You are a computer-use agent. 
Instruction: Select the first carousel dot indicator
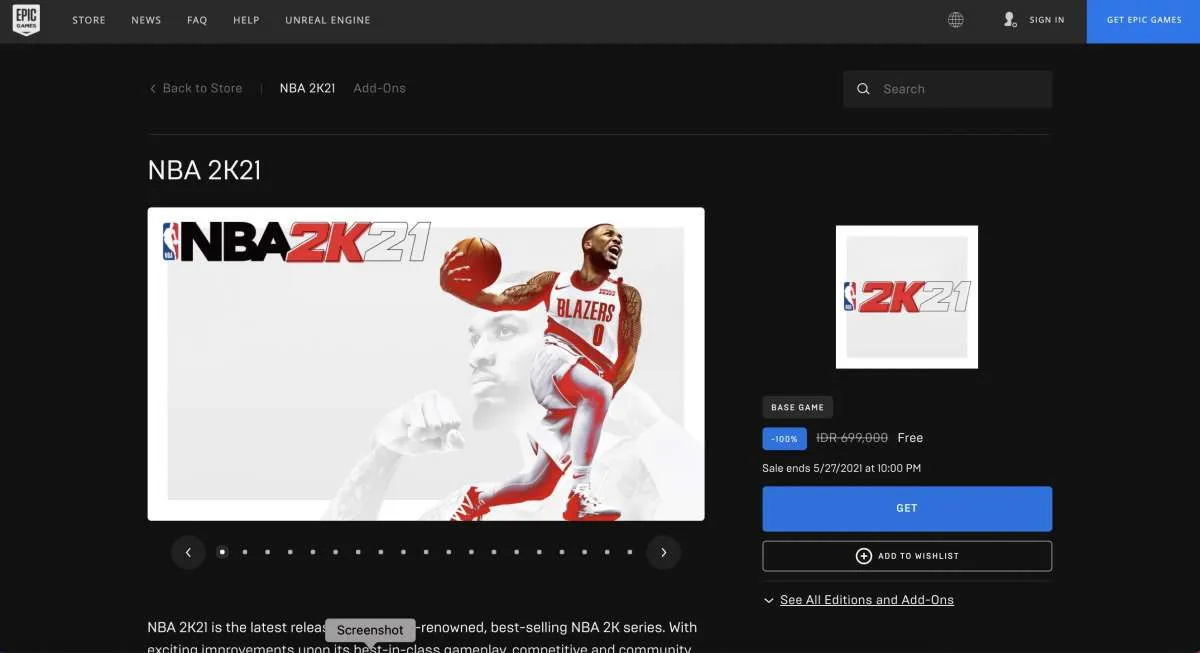tap(222, 552)
